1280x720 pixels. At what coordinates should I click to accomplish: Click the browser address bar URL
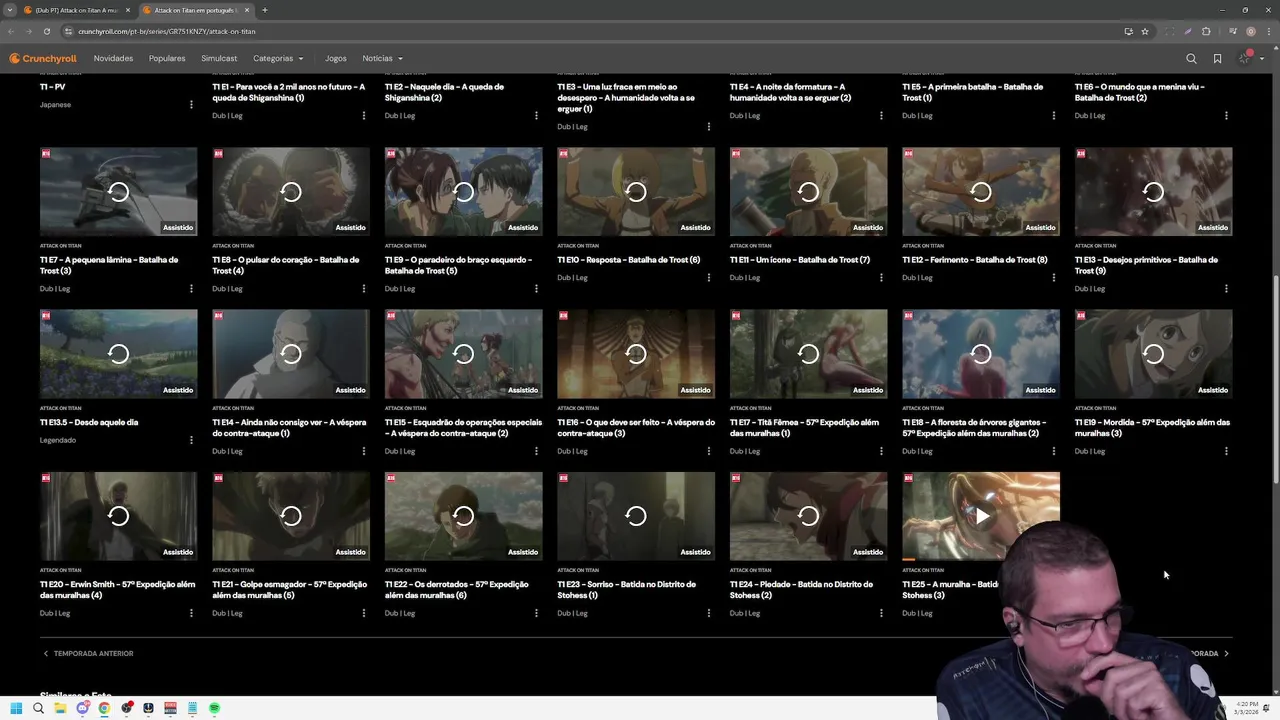(x=166, y=31)
